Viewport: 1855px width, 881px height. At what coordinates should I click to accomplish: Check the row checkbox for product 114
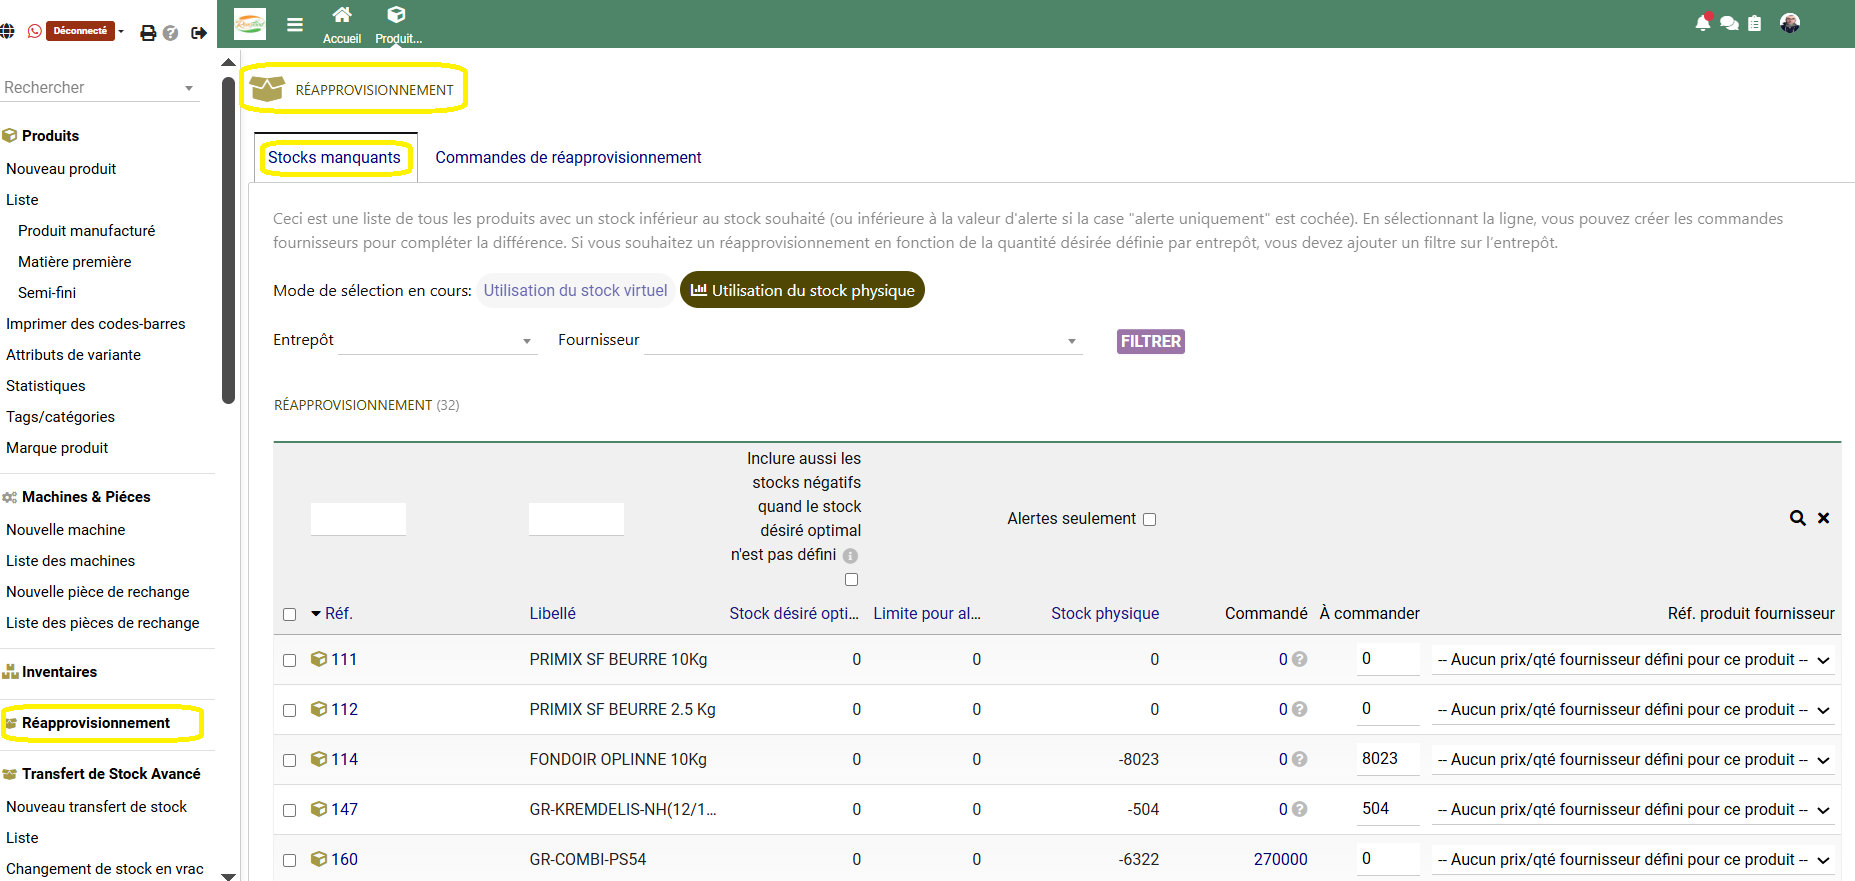(290, 760)
